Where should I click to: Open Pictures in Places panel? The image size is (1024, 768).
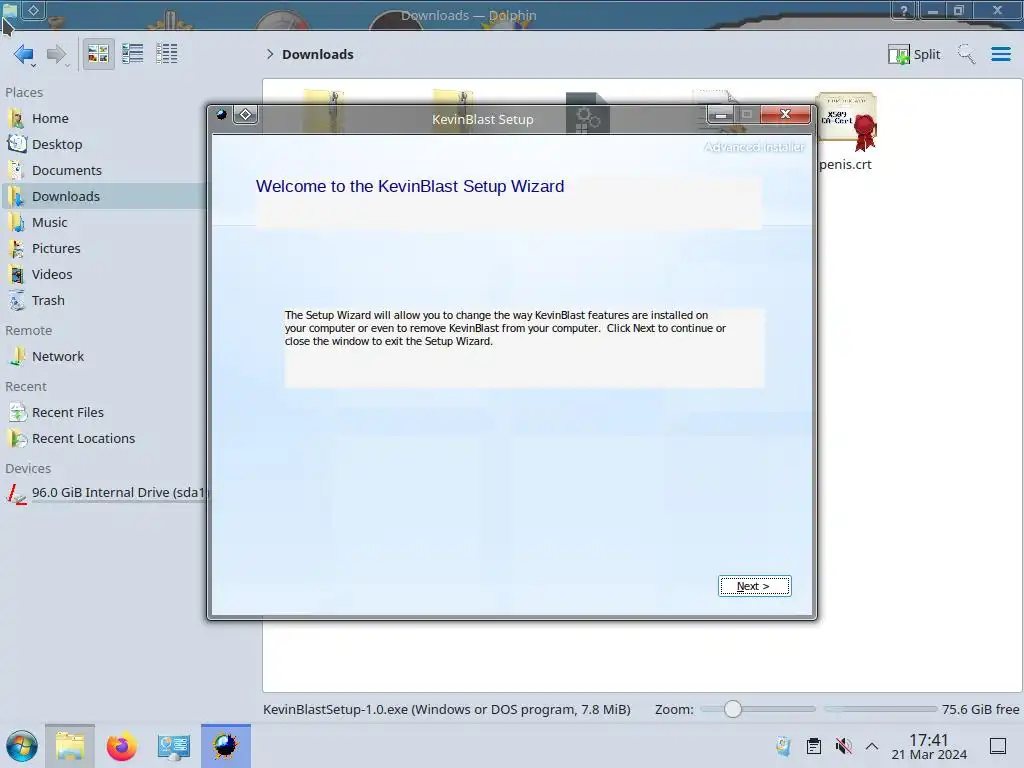click(104, 249)
